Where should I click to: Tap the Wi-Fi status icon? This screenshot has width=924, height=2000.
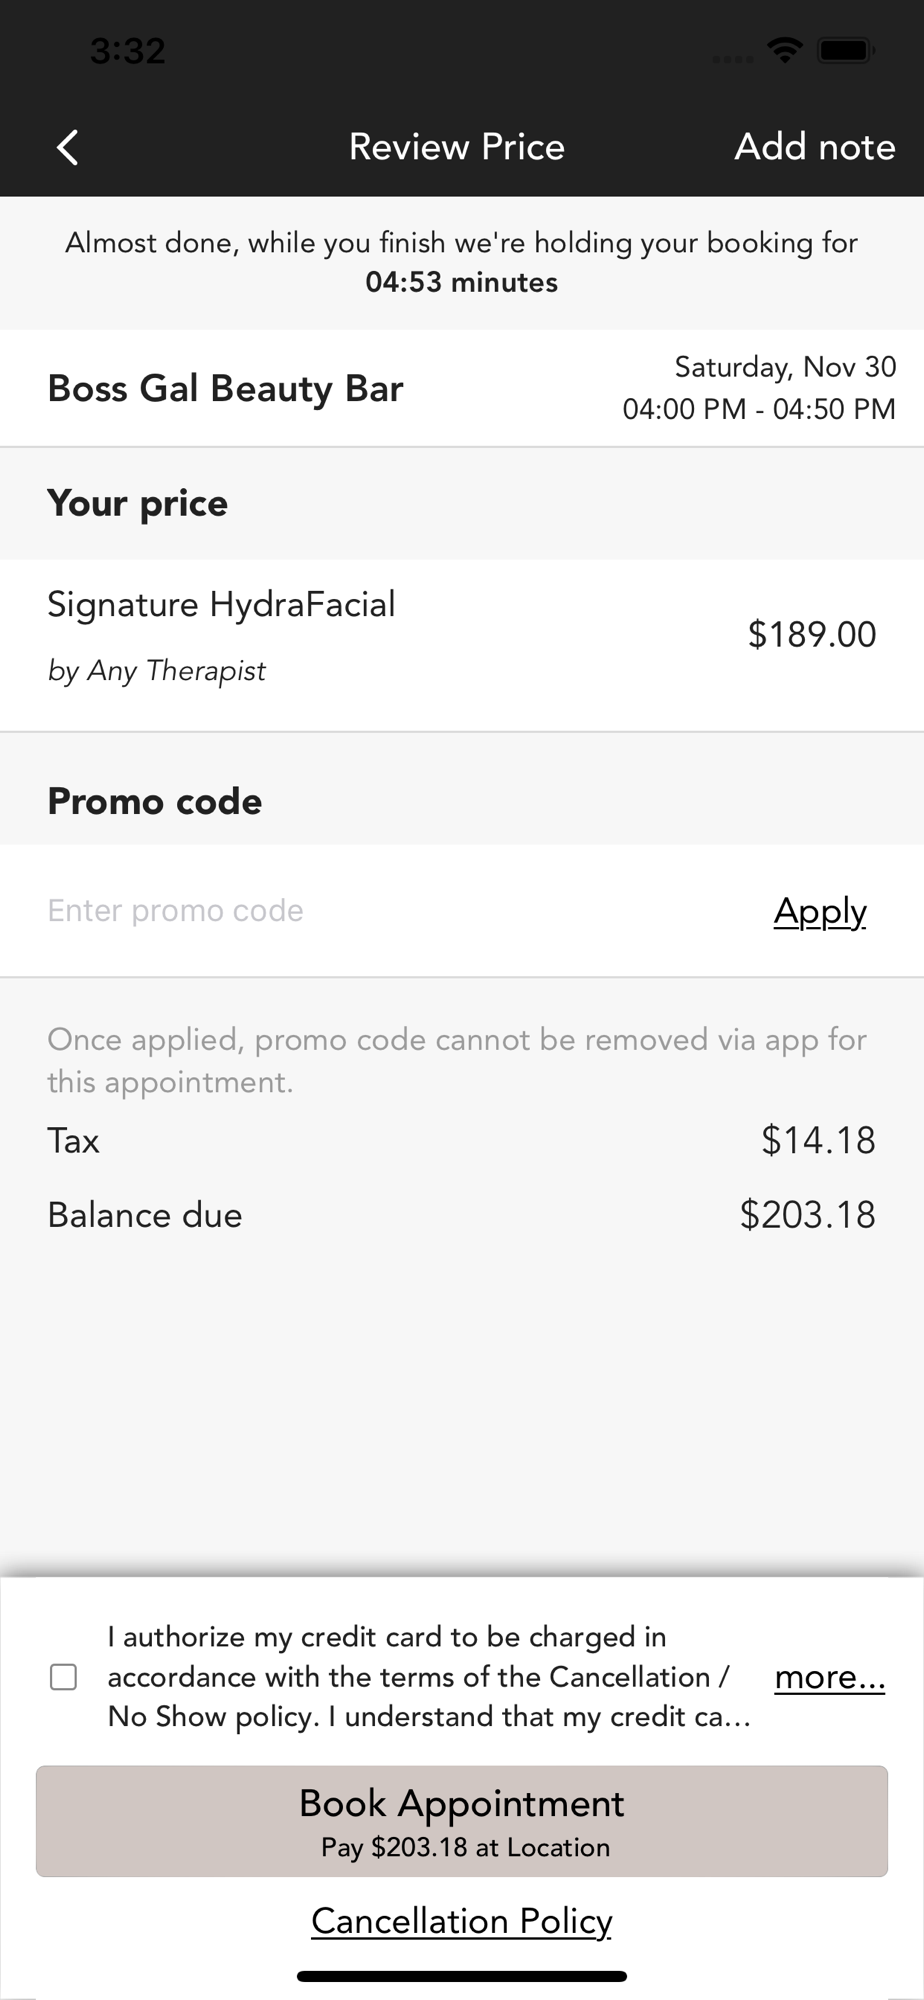pyautogui.click(x=786, y=49)
